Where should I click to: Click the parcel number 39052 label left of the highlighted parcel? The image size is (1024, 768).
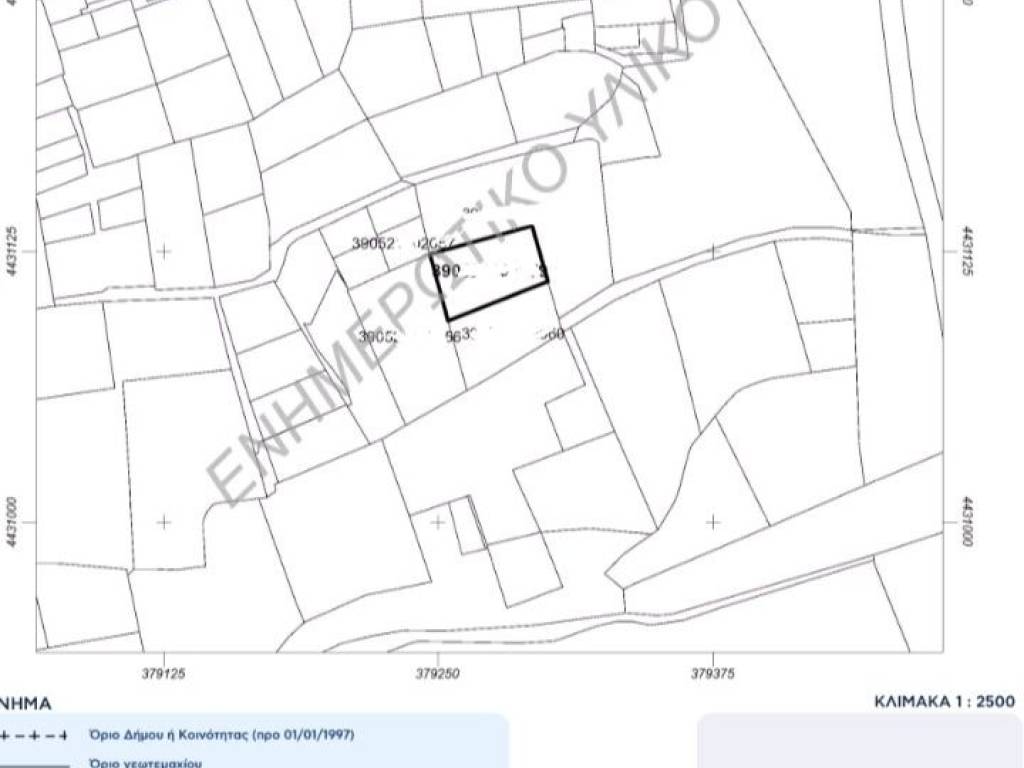(377, 243)
